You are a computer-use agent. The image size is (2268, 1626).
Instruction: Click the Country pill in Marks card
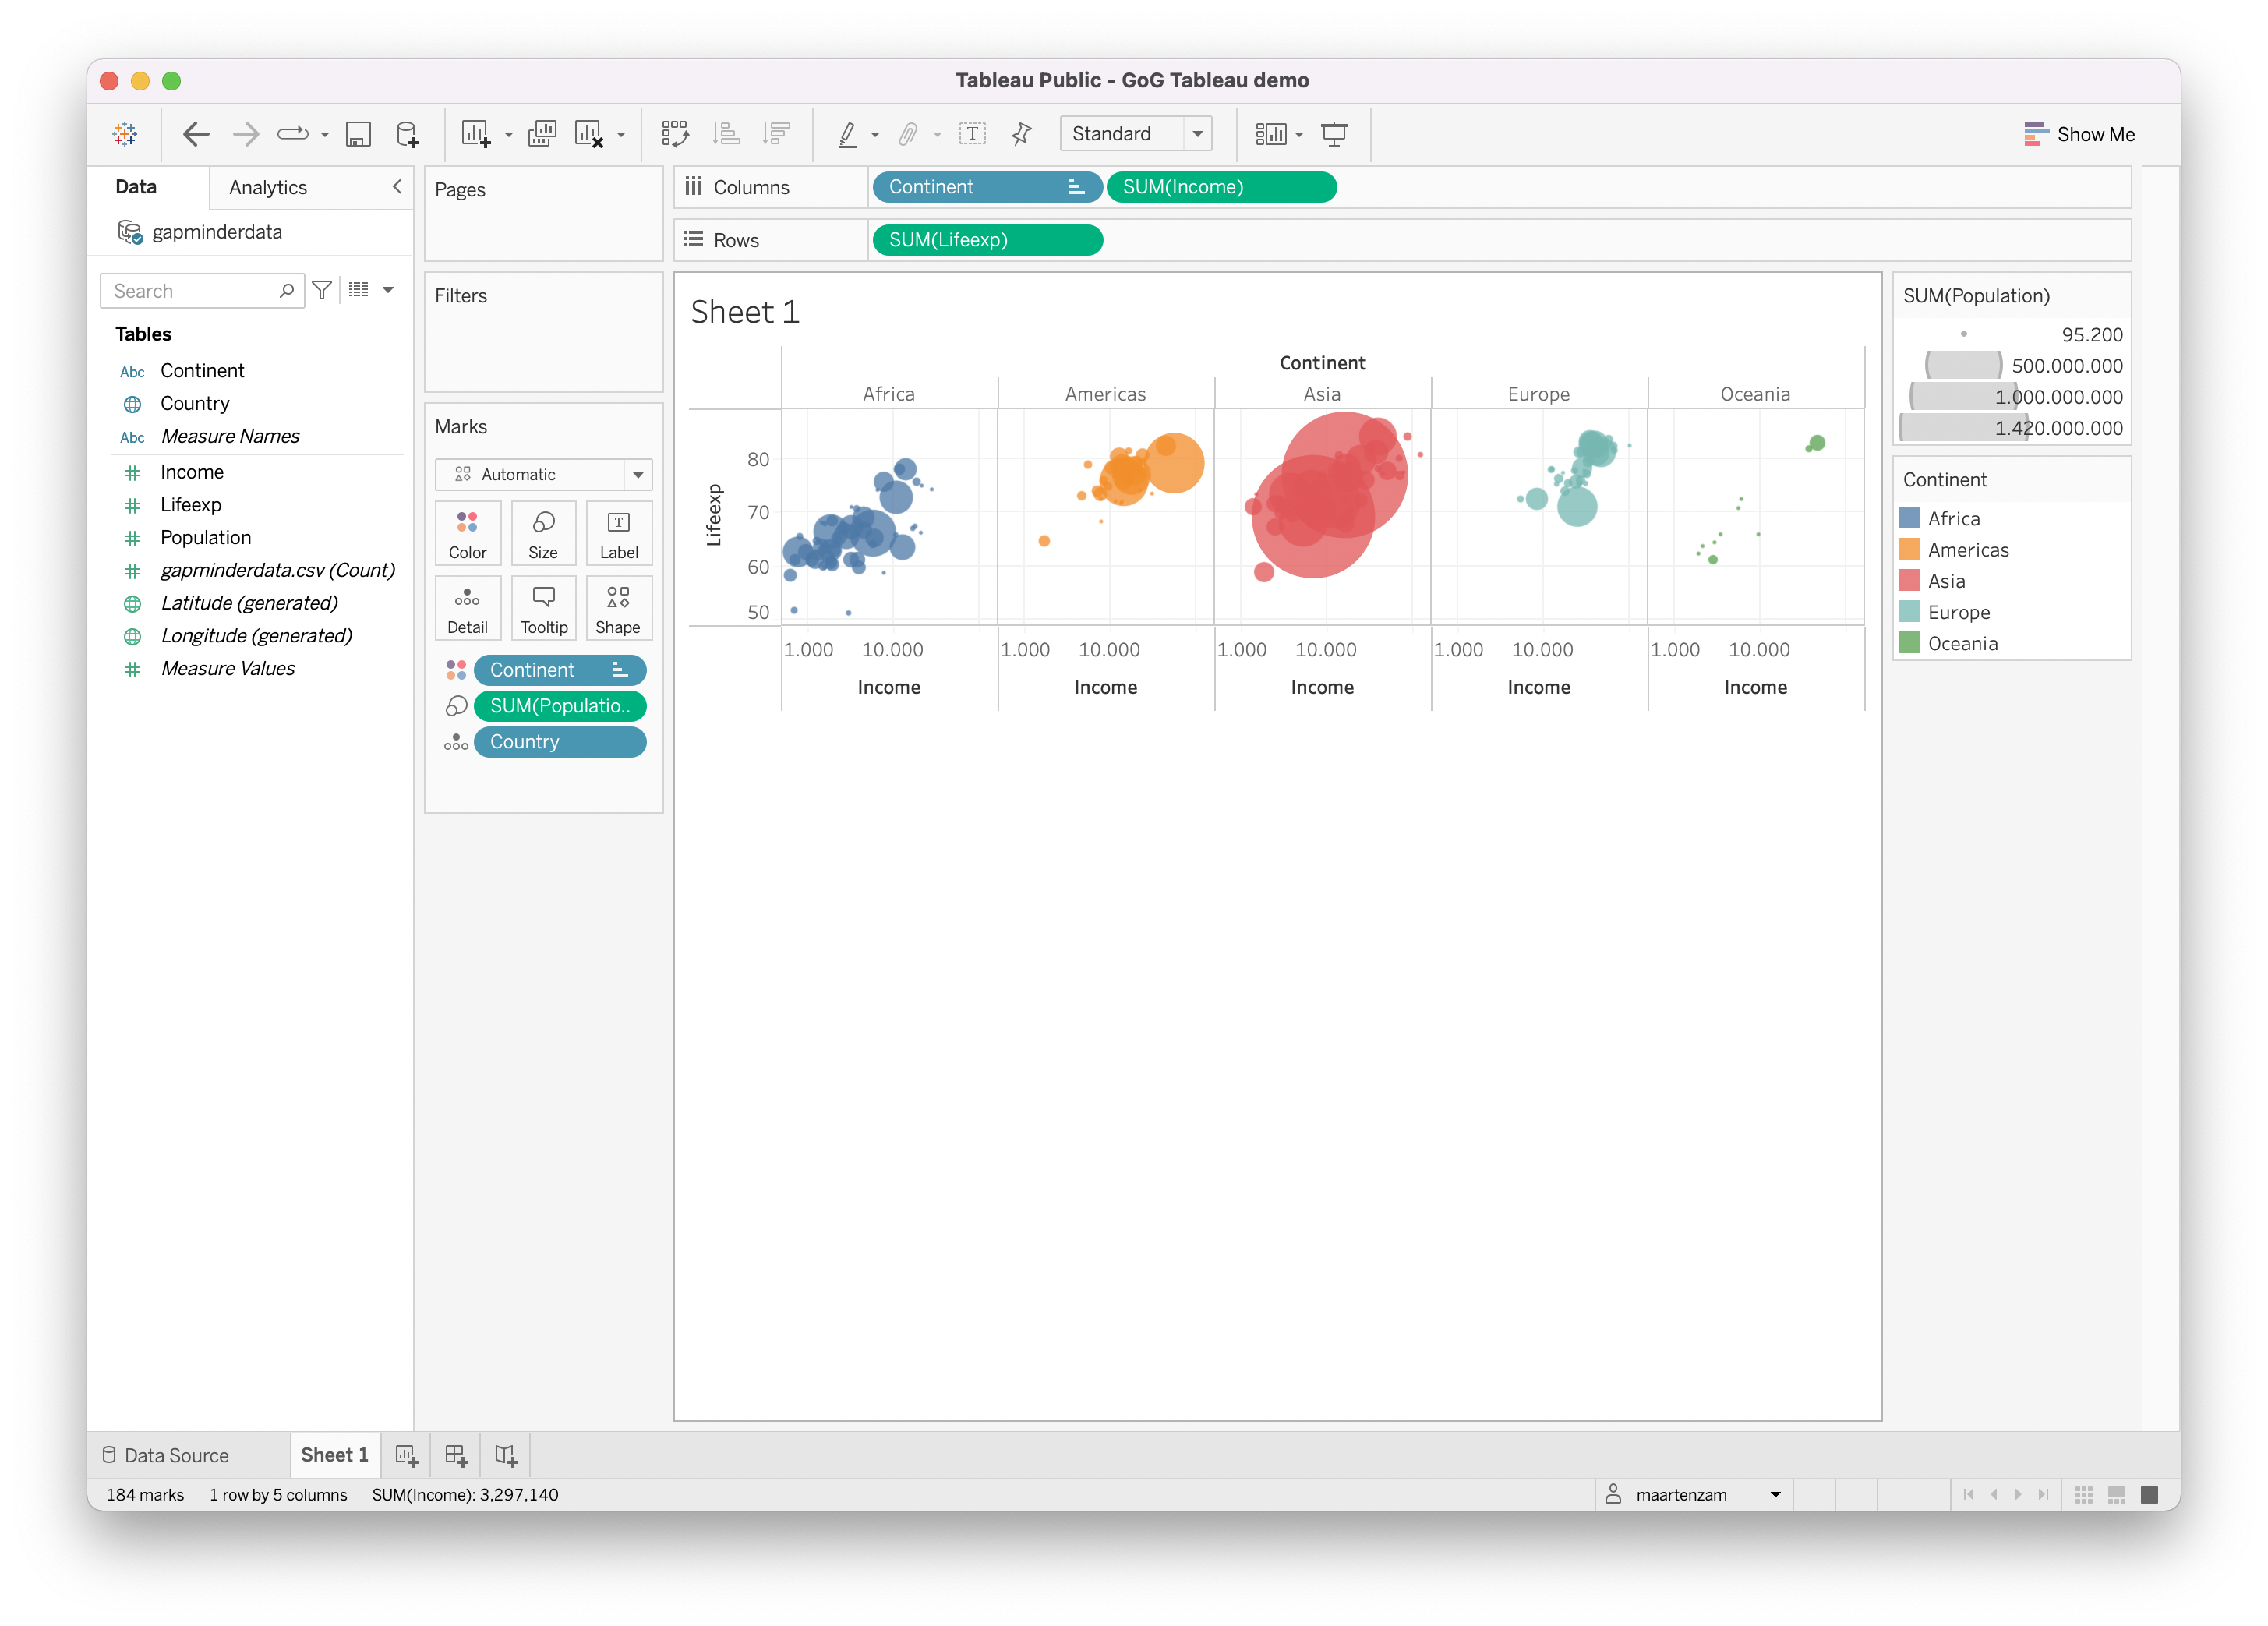pyautogui.click(x=560, y=742)
